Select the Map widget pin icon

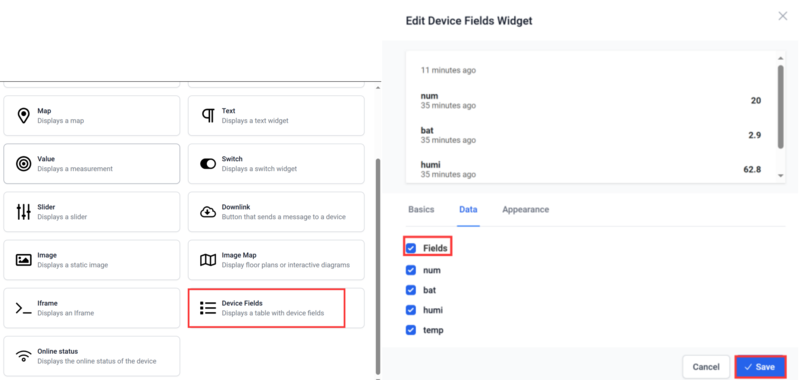point(23,116)
